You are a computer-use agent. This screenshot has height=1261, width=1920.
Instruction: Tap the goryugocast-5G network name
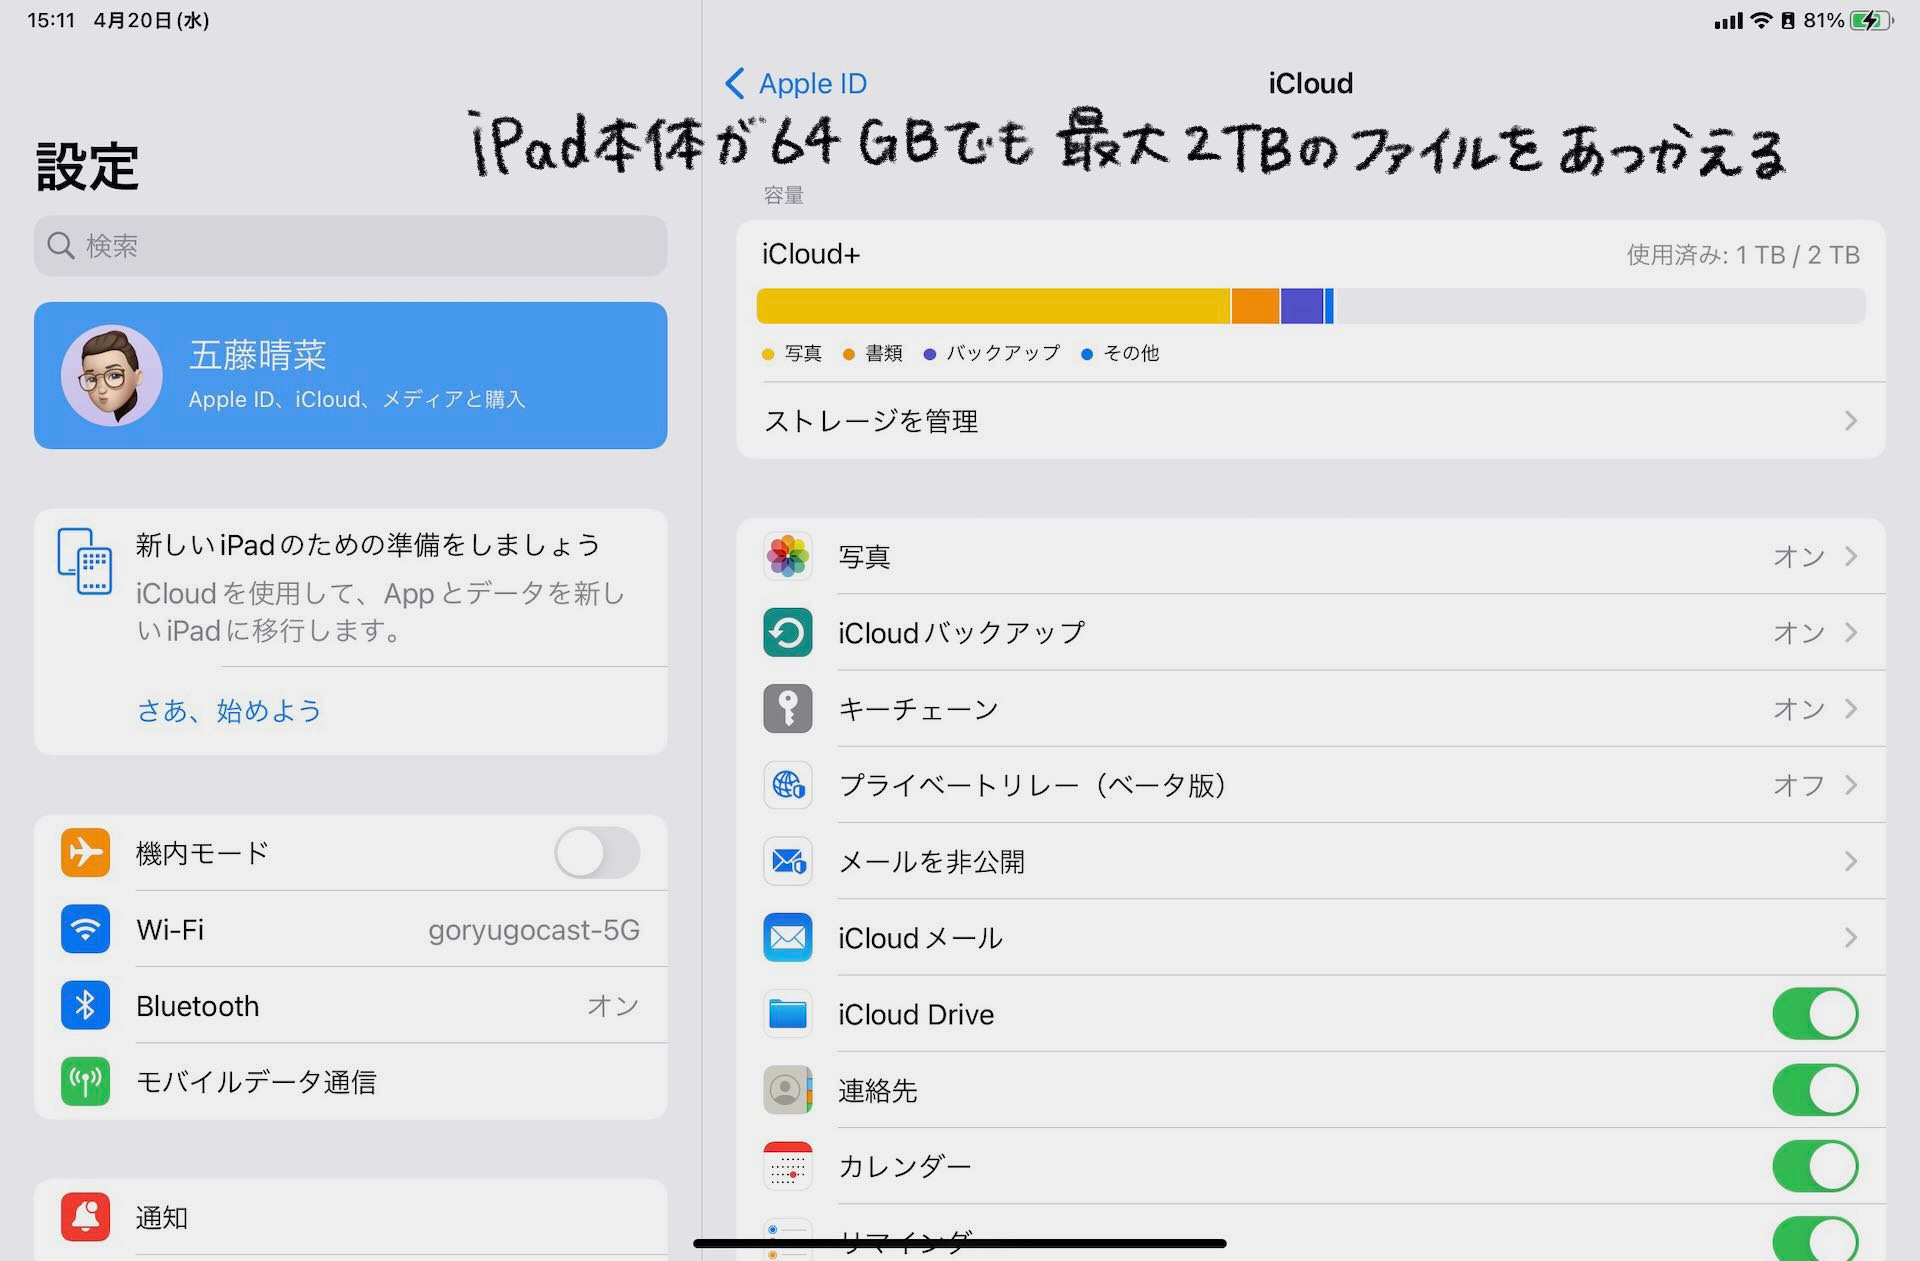pyautogui.click(x=534, y=930)
